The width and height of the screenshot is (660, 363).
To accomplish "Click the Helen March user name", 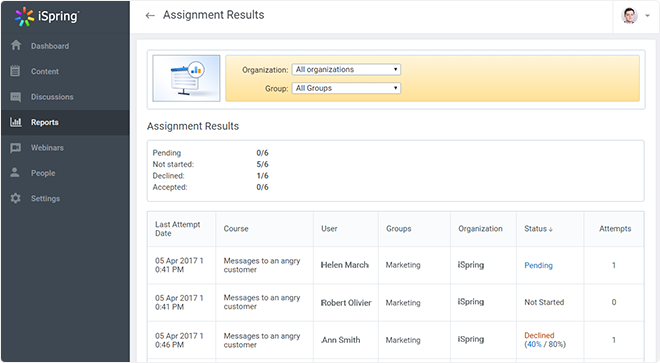I will [x=345, y=265].
